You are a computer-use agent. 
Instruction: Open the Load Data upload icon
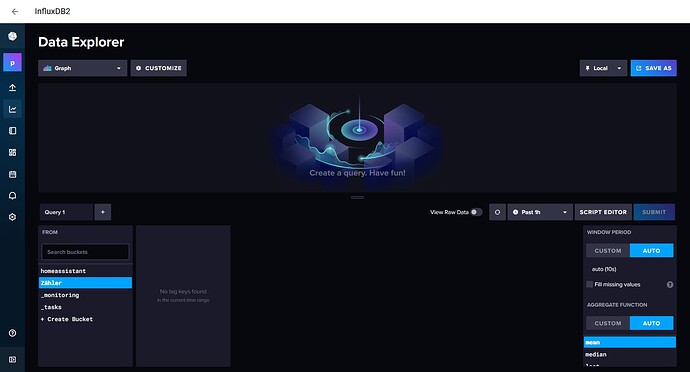[x=12, y=88]
